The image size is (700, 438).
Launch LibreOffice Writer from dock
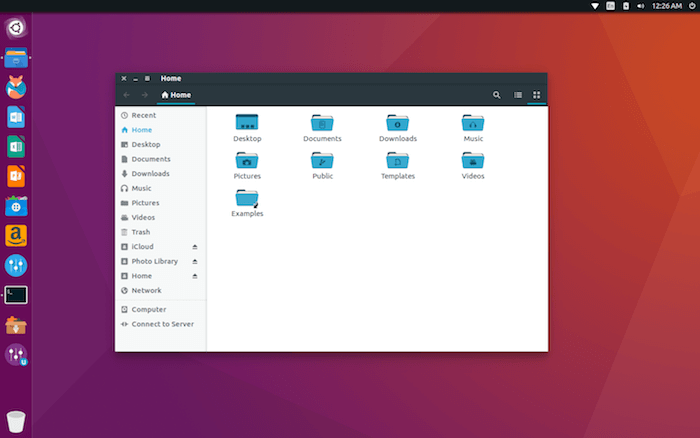coord(16,117)
